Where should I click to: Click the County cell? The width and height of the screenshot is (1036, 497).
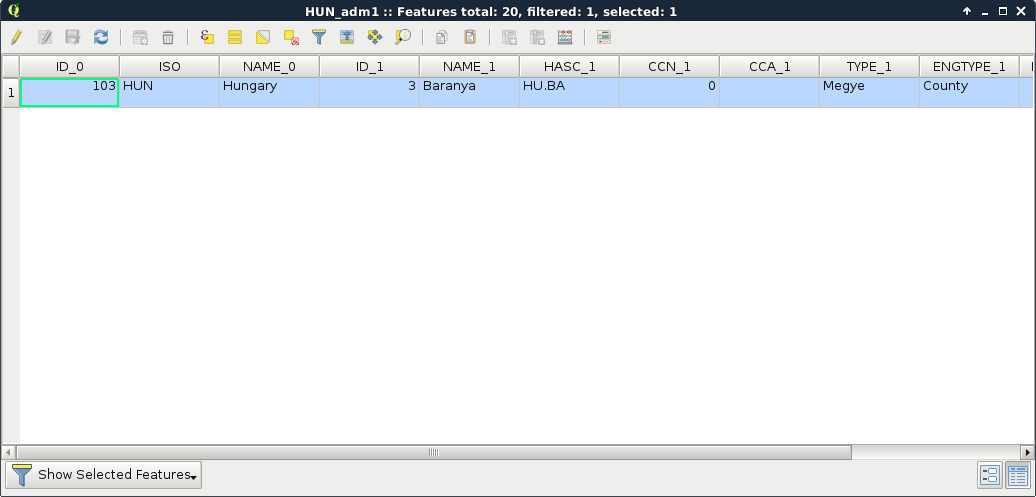(x=969, y=93)
